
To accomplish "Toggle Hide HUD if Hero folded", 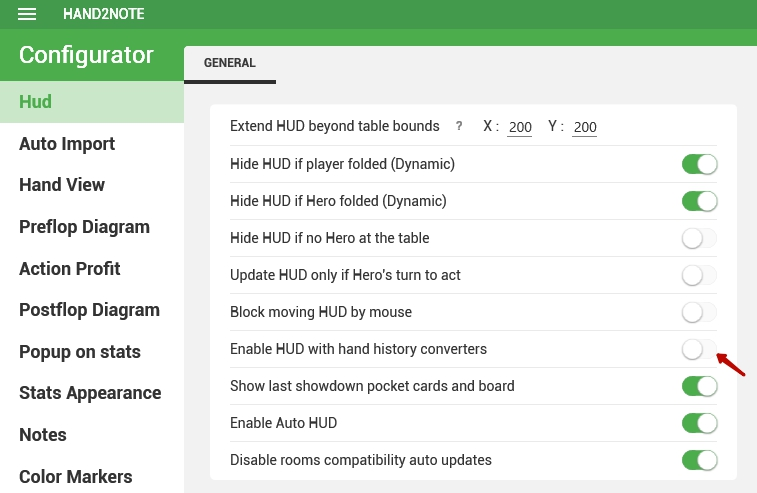I will click(700, 201).
